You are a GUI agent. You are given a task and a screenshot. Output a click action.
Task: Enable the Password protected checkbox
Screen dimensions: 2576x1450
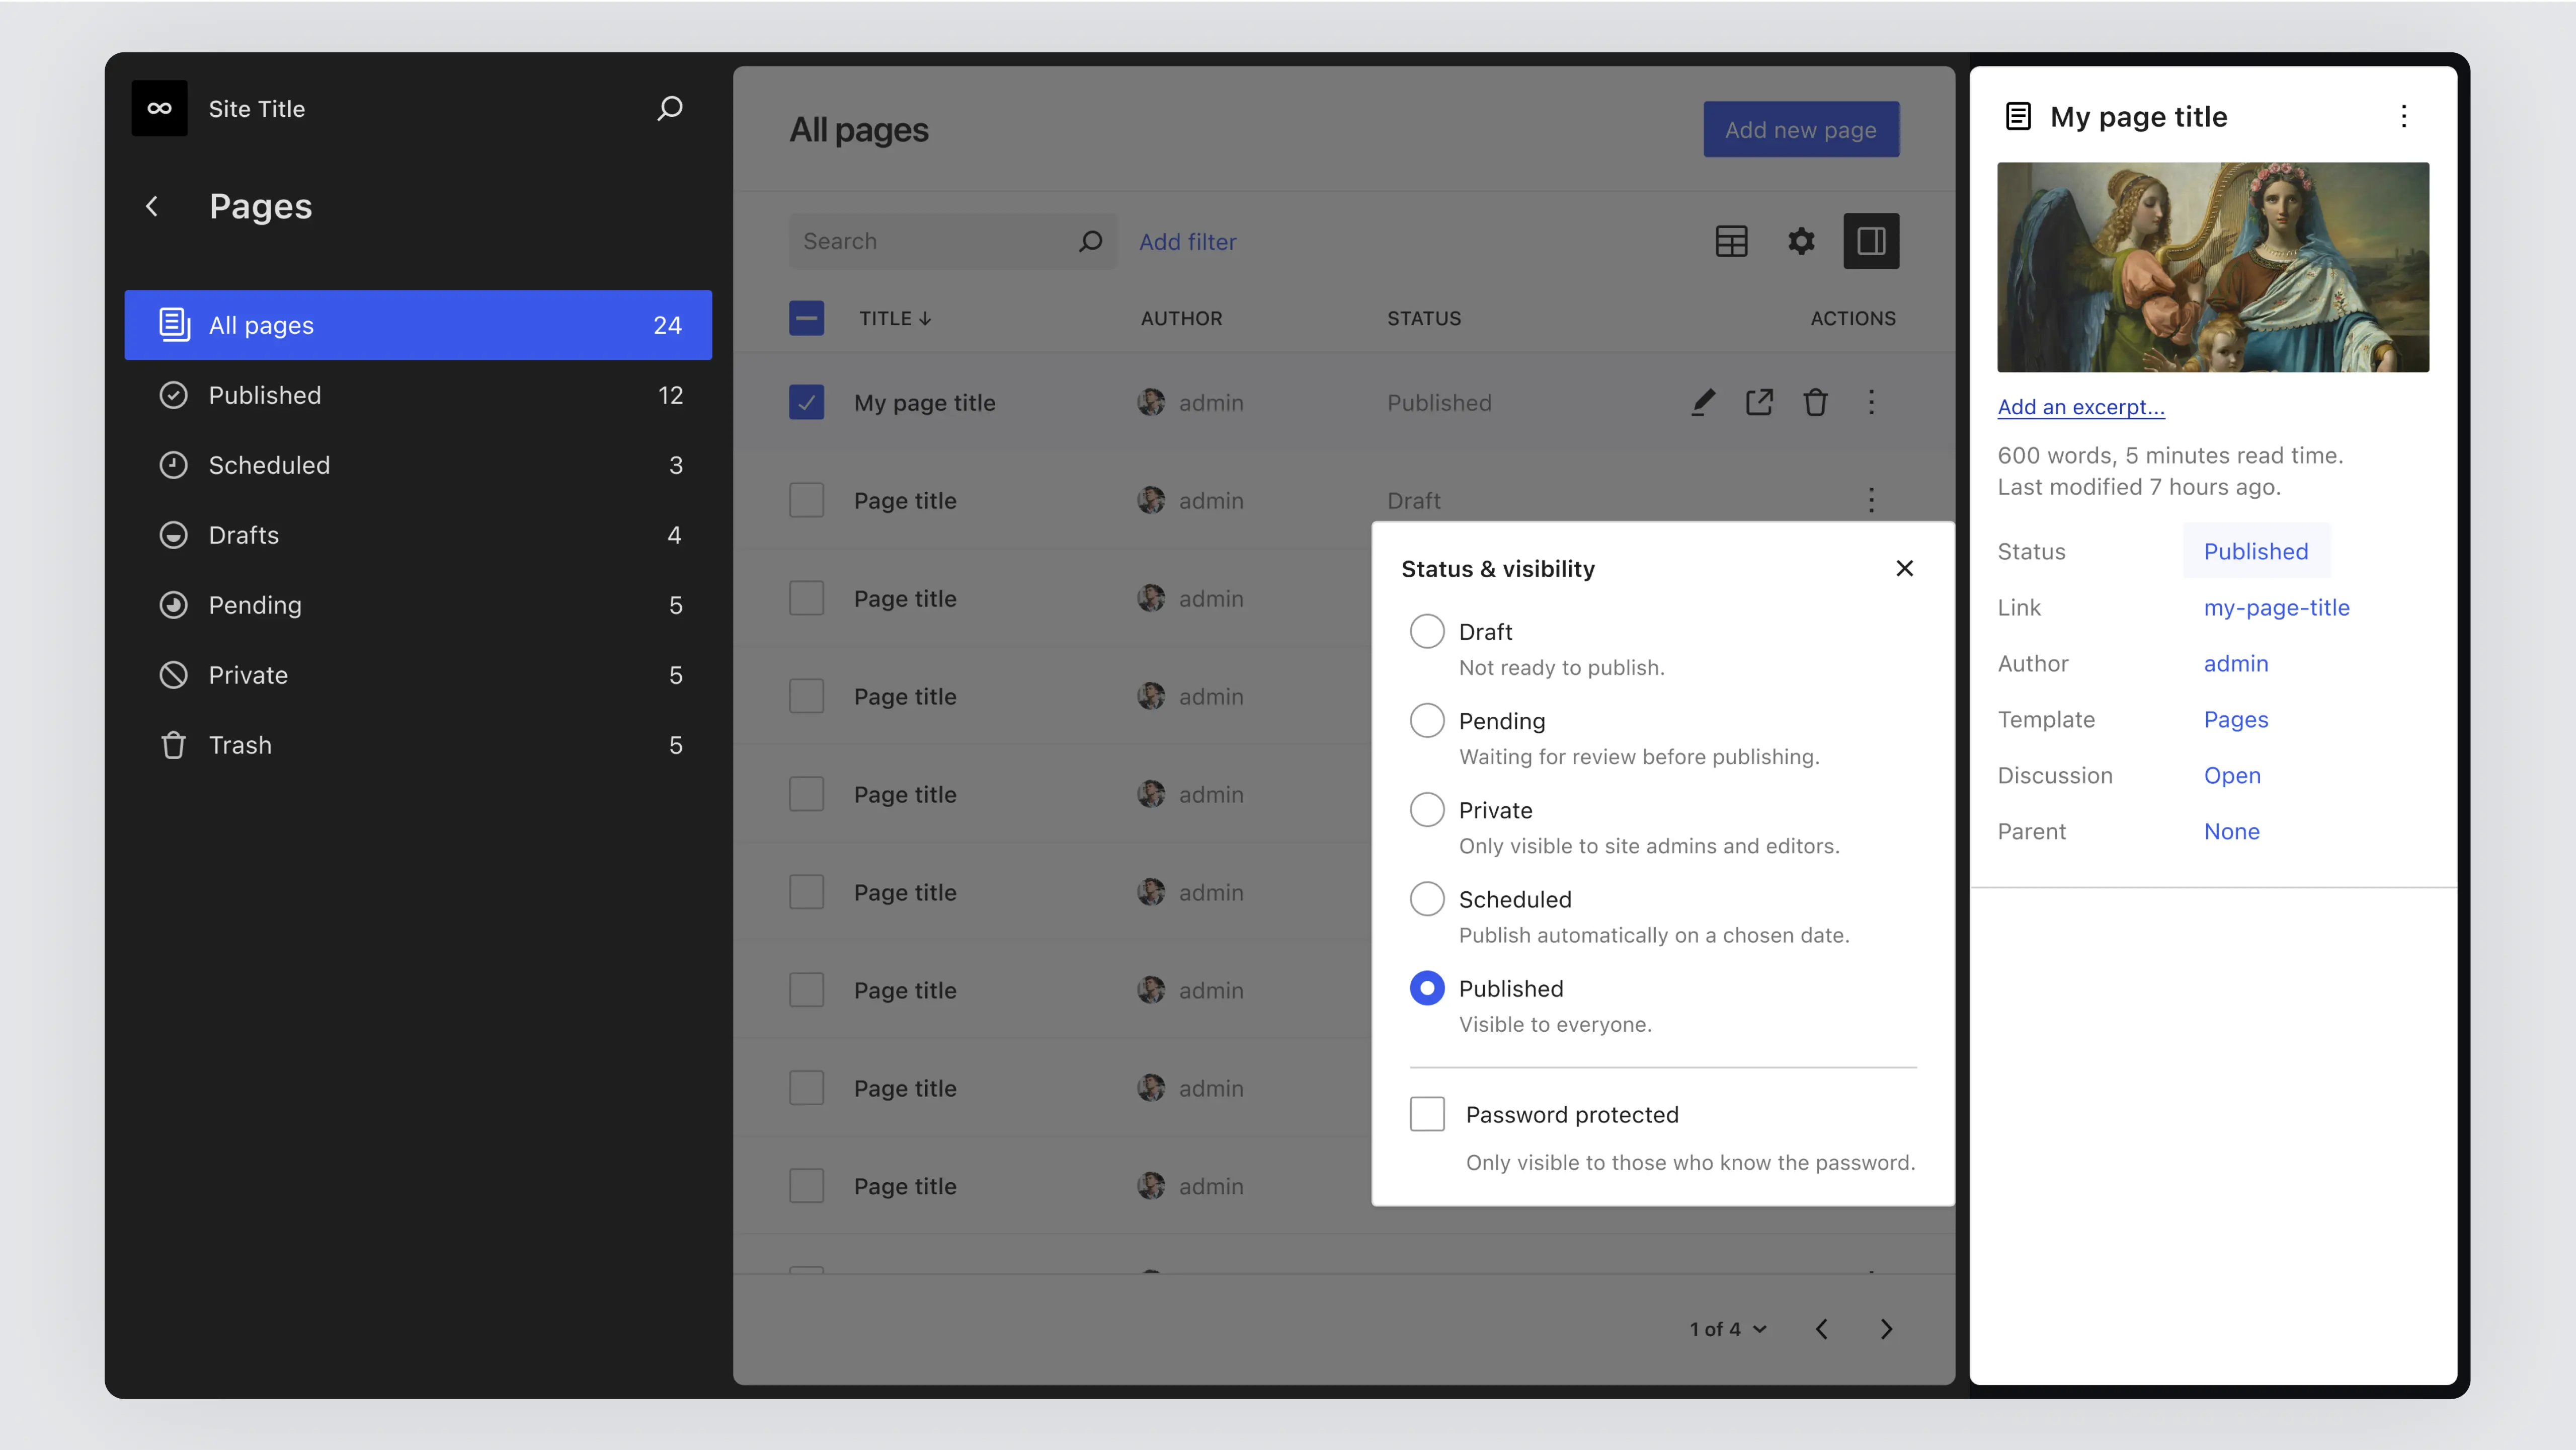[1427, 1113]
